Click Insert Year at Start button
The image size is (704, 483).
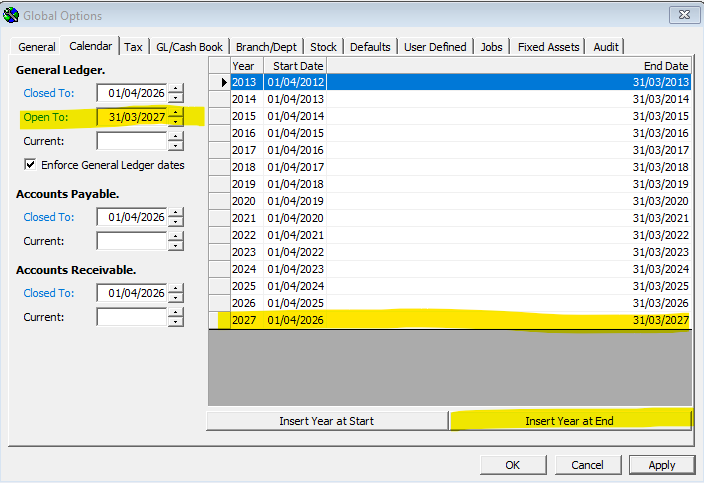326,421
